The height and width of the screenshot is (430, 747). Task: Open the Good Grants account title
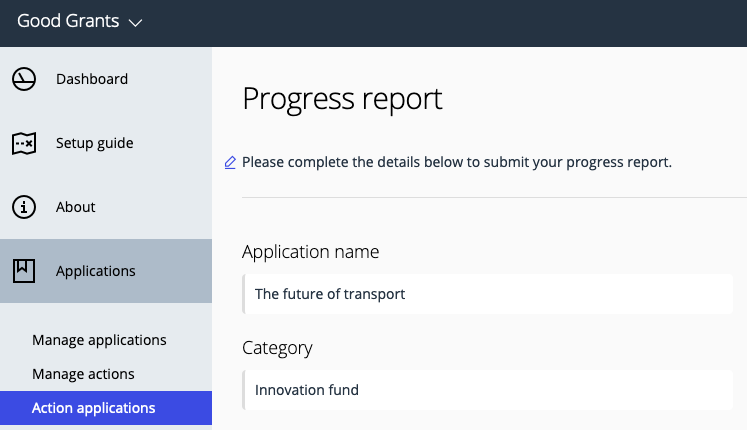click(x=68, y=21)
